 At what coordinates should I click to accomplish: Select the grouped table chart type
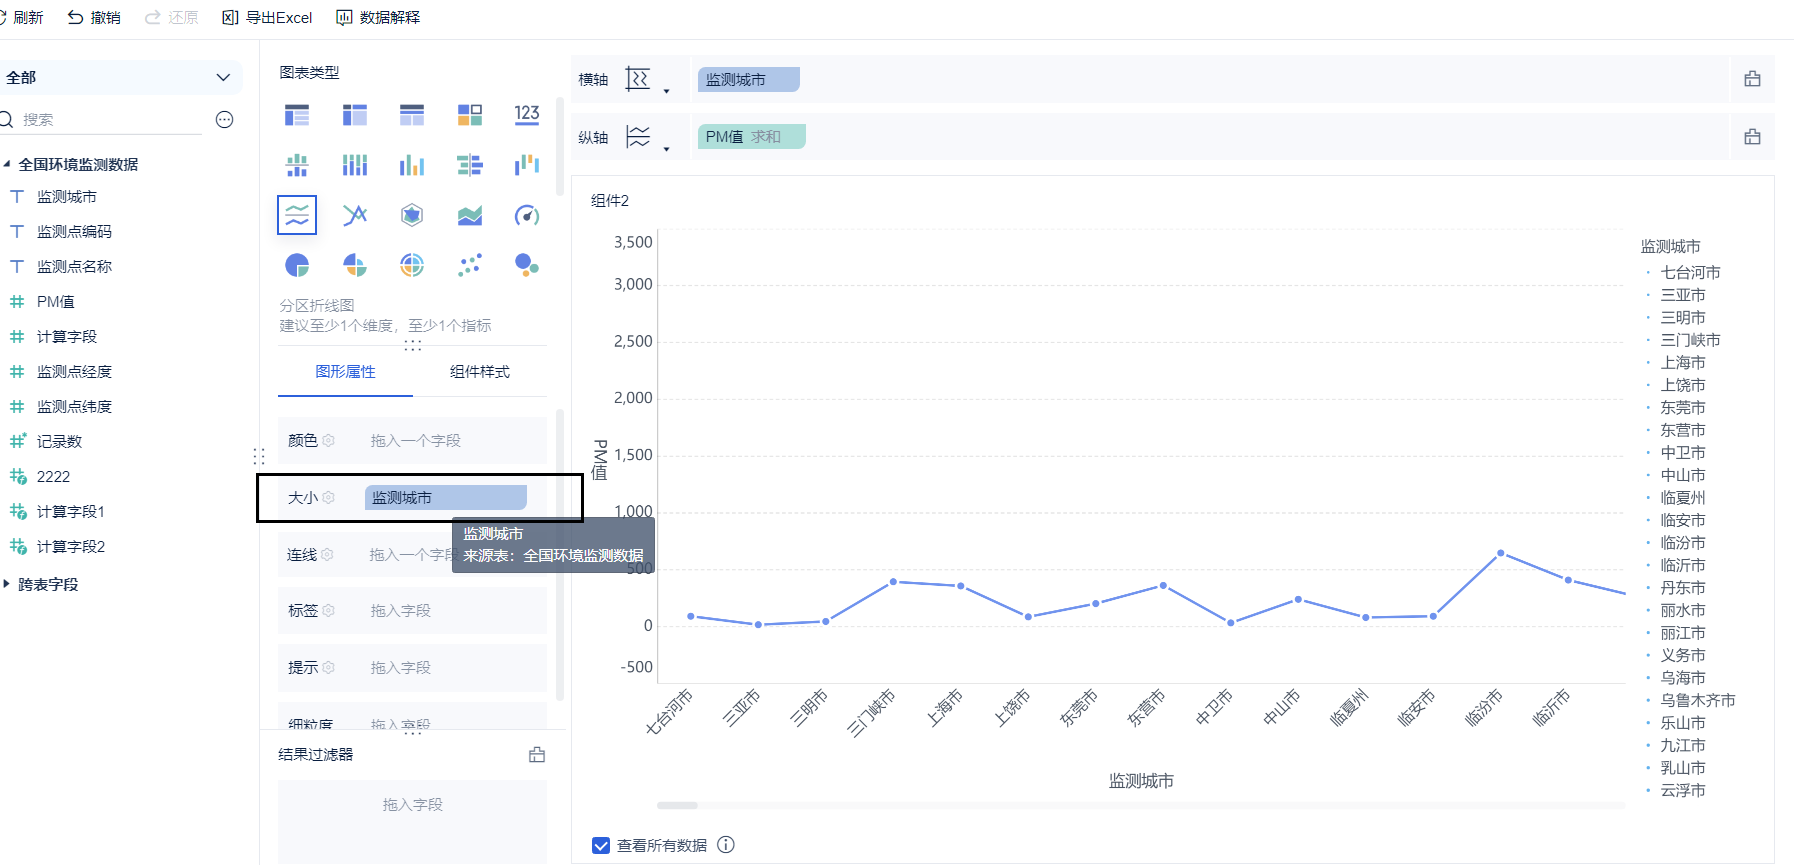pyautogui.click(x=297, y=115)
